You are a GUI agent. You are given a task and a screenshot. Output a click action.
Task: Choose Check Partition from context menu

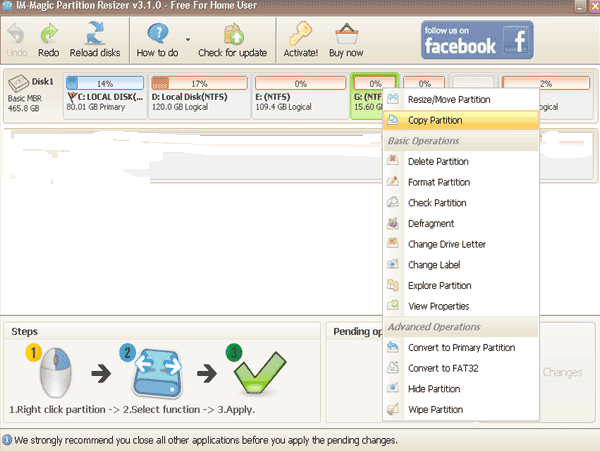click(x=461, y=203)
